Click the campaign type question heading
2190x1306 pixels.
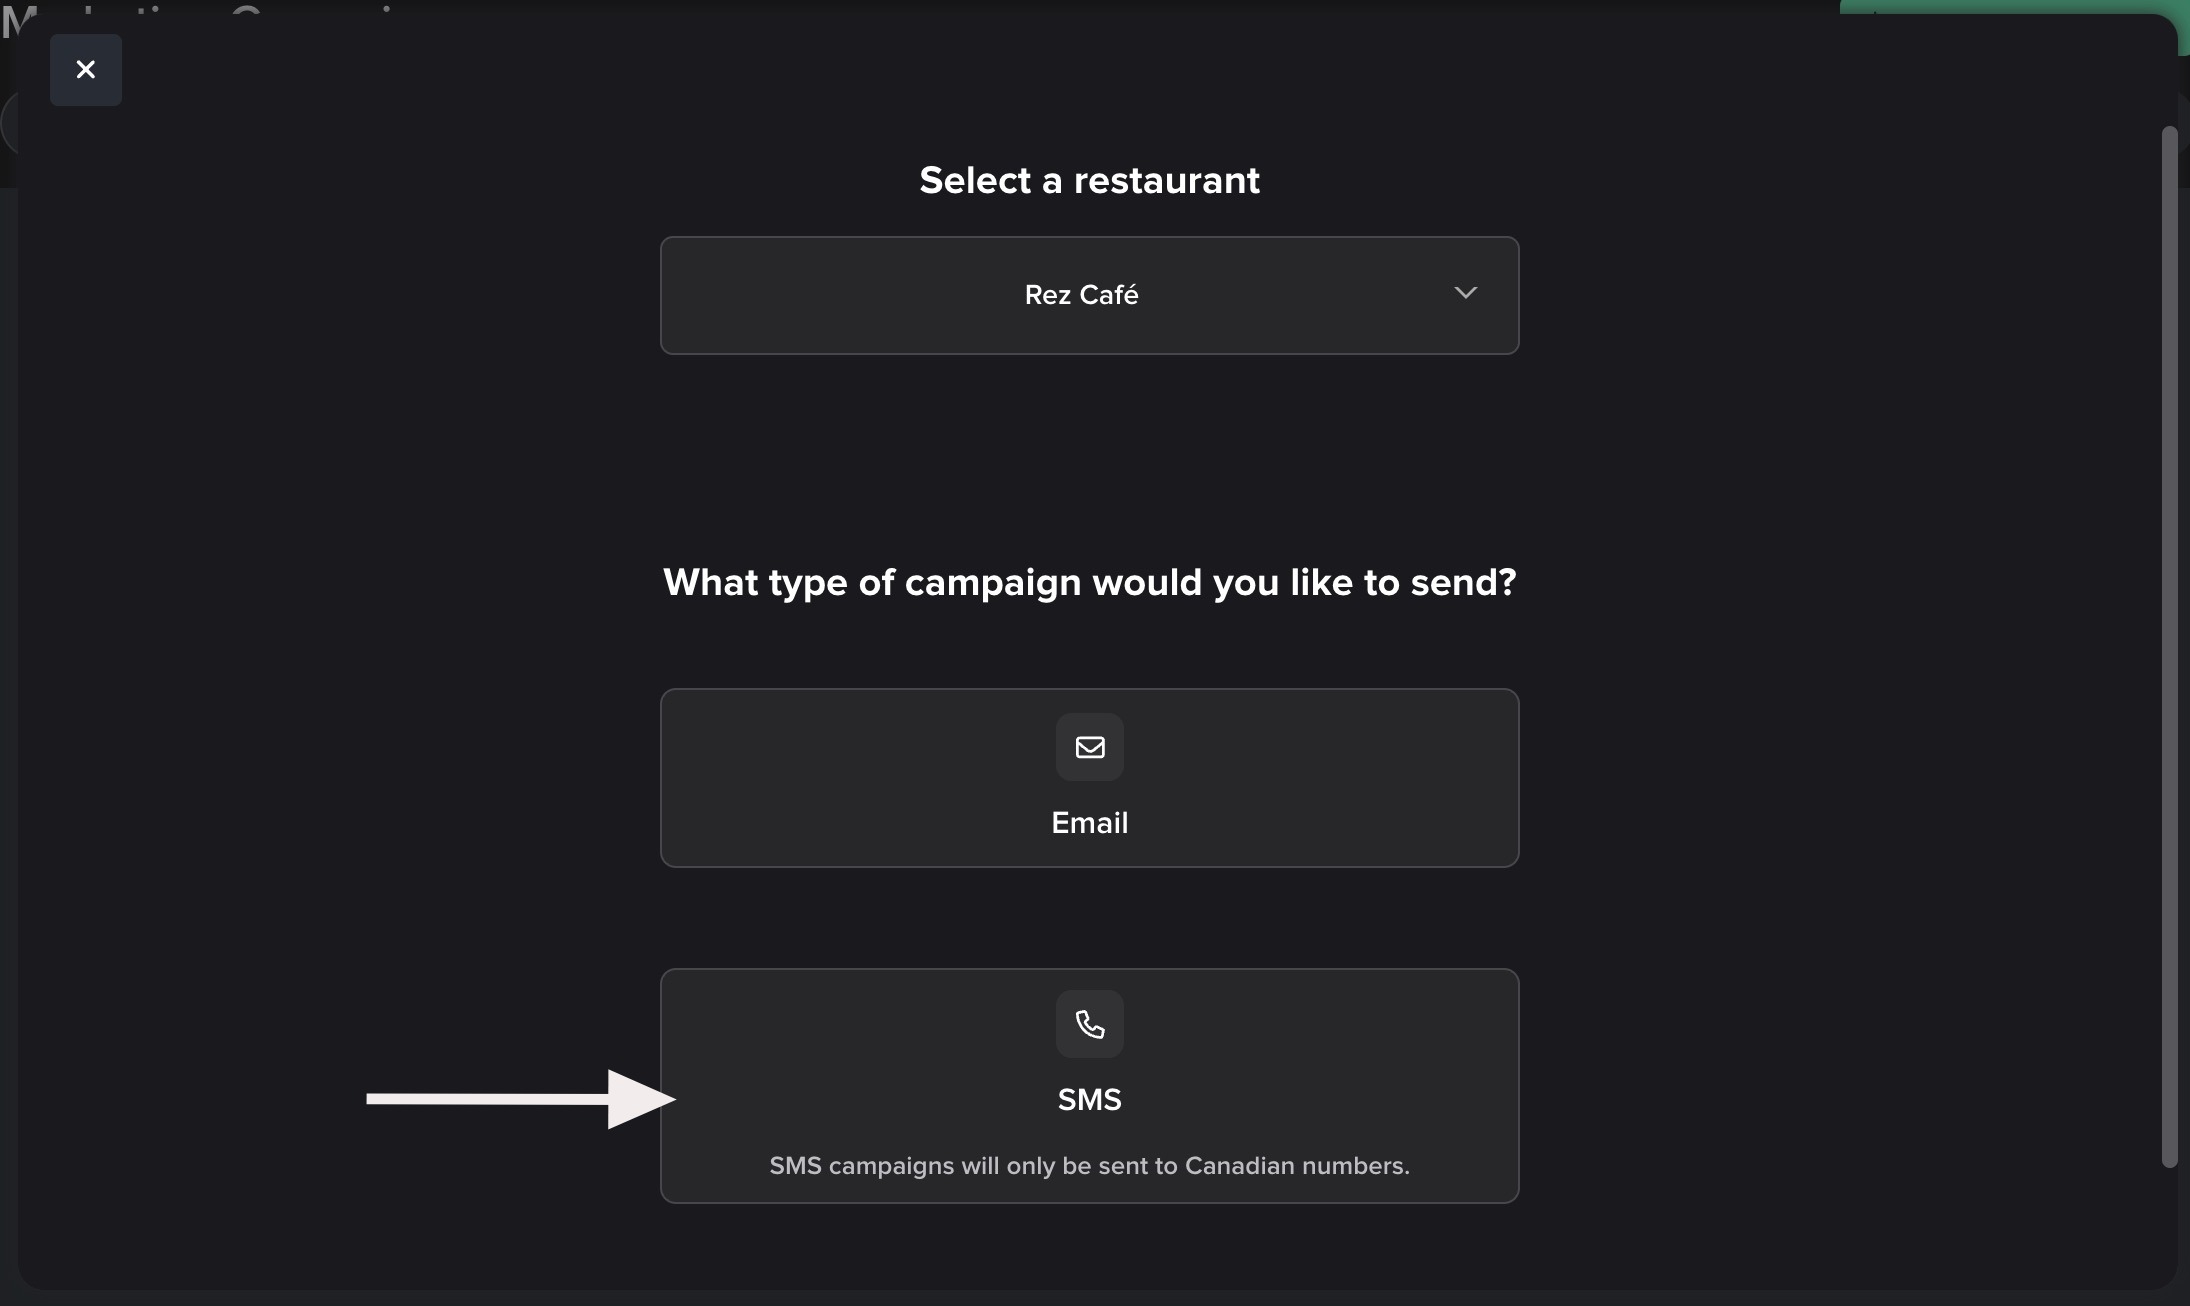(x=1089, y=582)
